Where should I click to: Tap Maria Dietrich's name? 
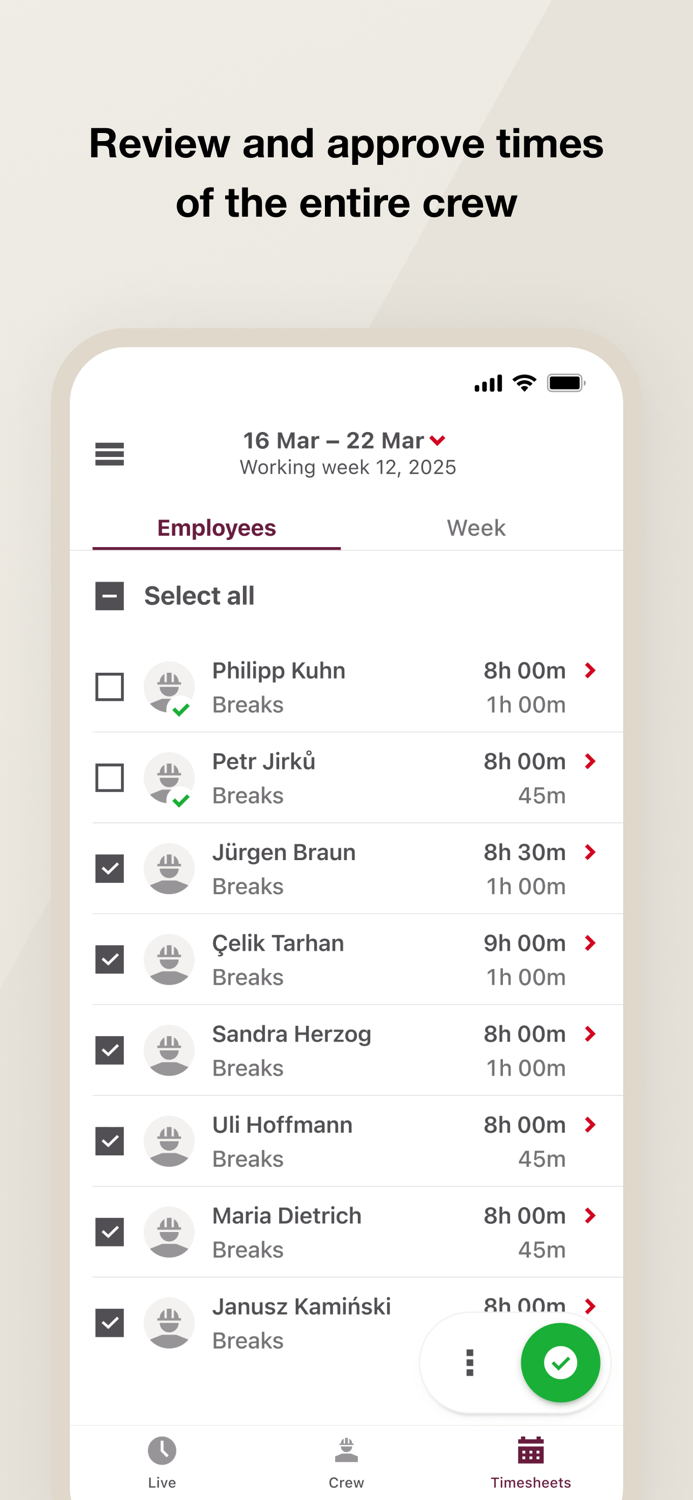click(x=286, y=1216)
